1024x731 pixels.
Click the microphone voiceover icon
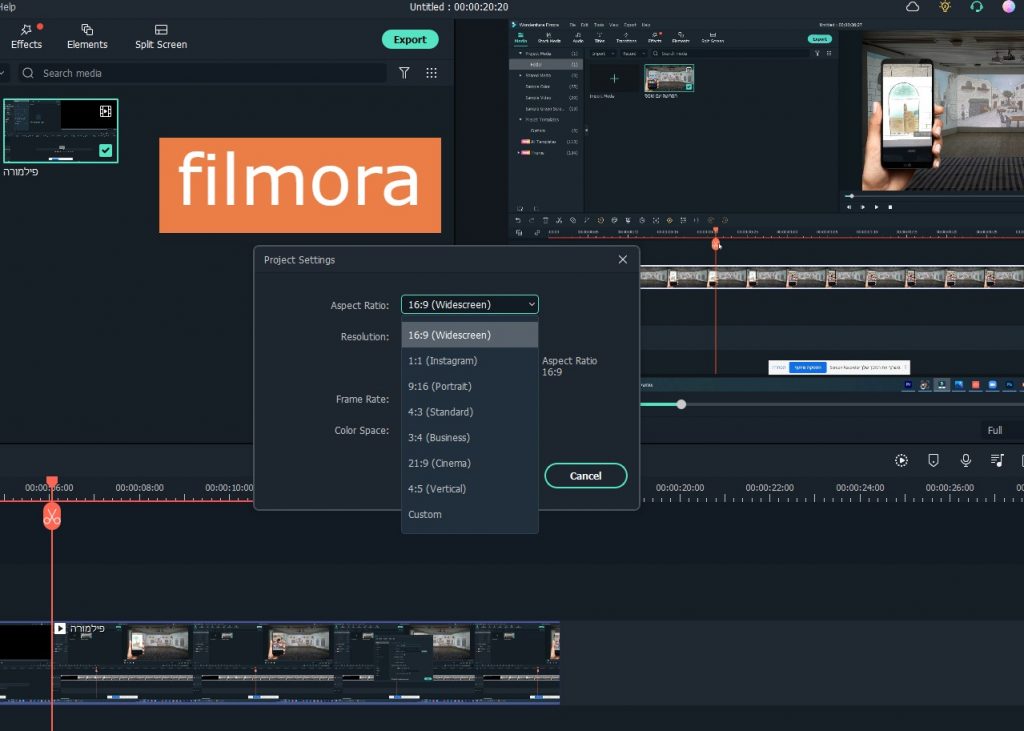[965, 461]
